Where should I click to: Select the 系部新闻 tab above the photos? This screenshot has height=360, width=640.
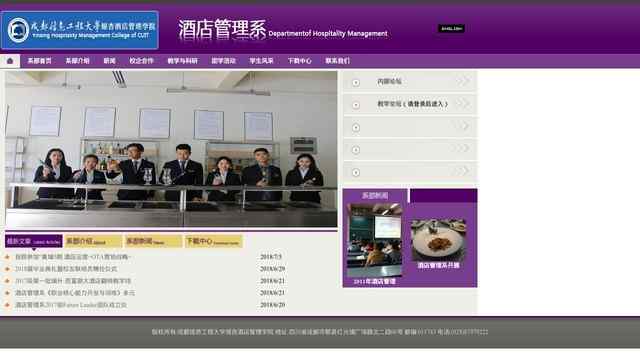375,196
